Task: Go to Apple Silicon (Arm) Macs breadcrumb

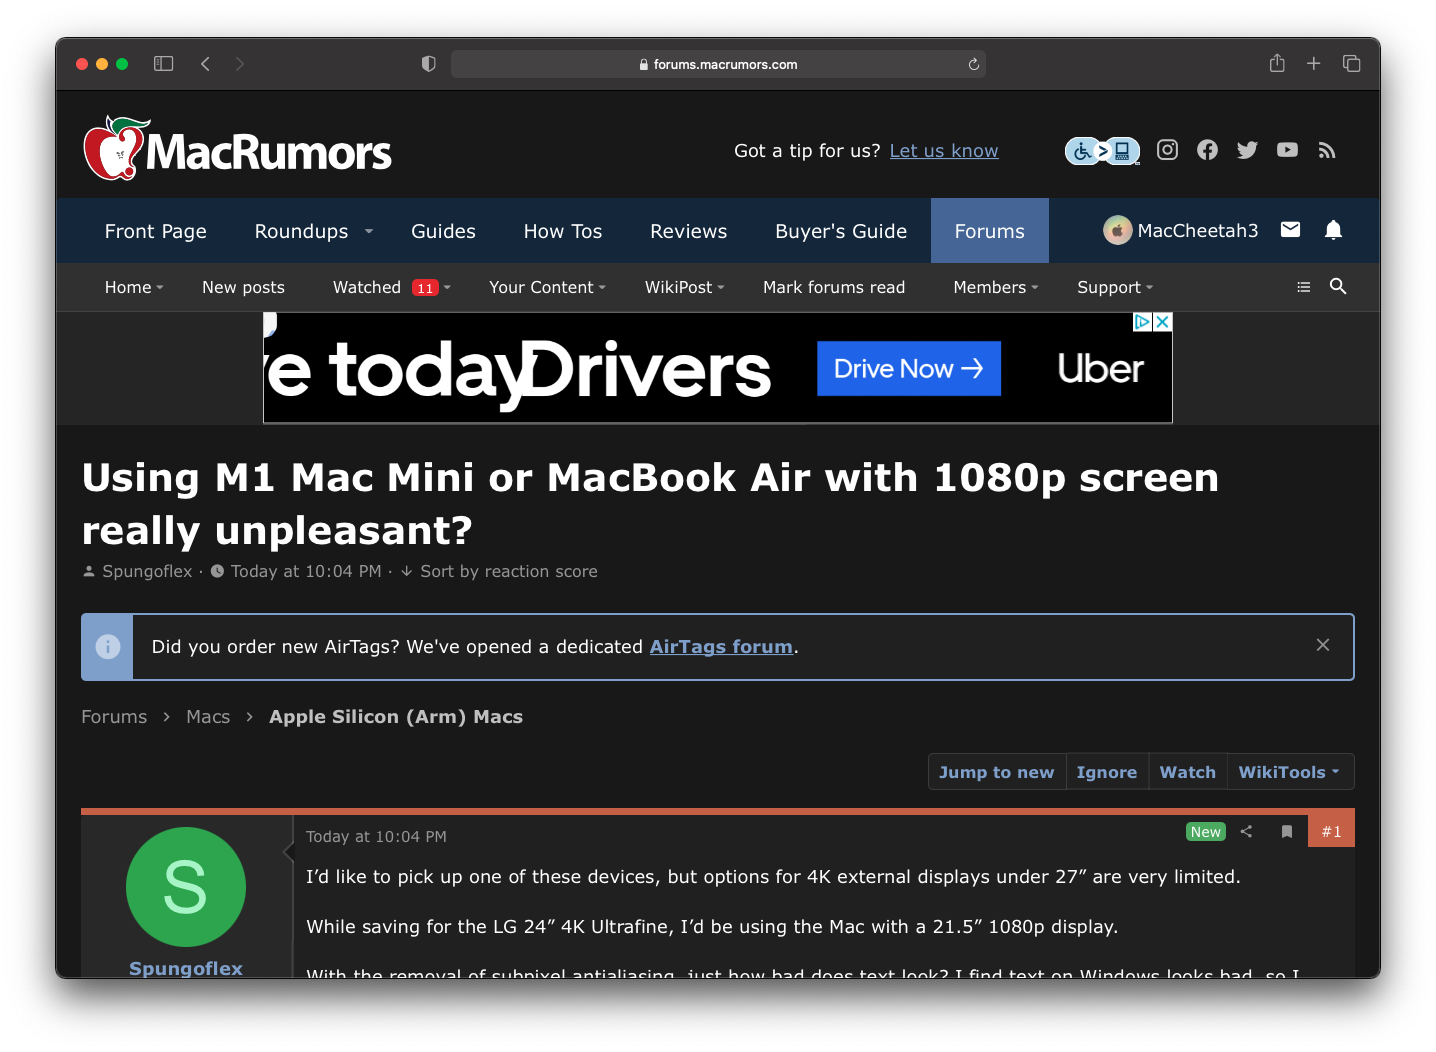Action: pyautogui.click(x=396, y=716)
